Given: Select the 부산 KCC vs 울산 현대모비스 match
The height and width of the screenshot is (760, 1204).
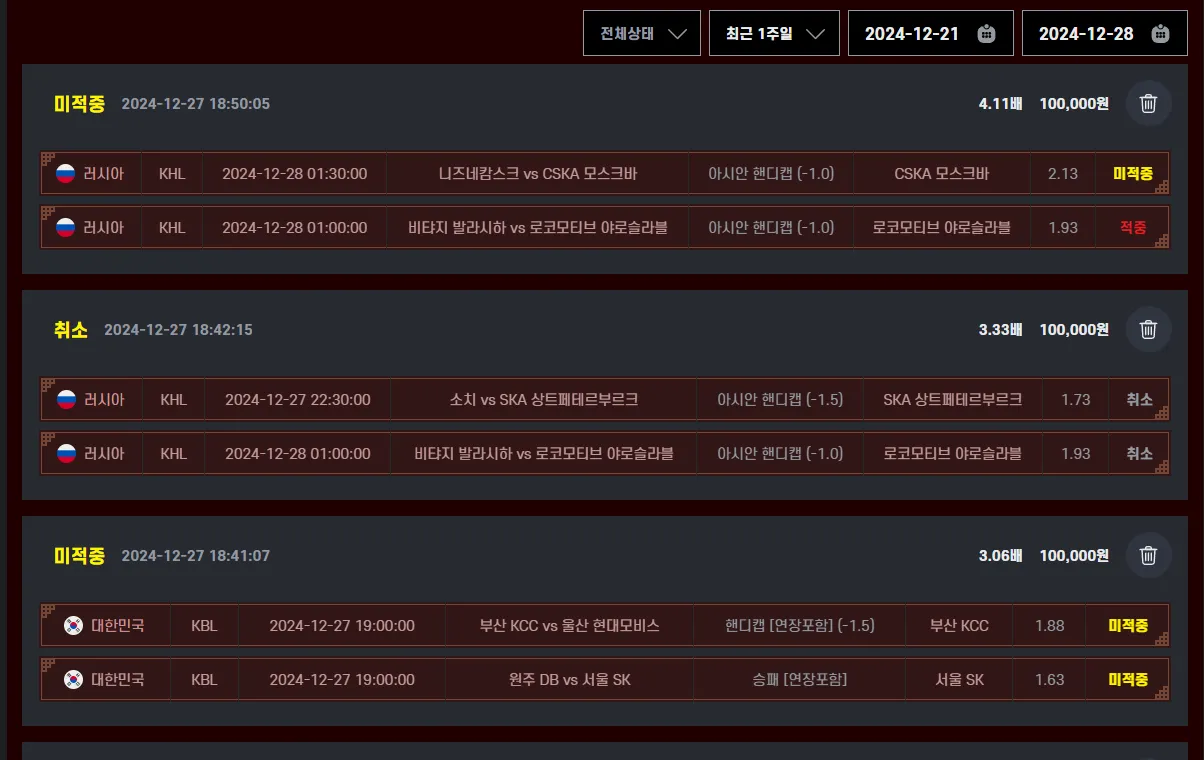Looking at the screenshot, I should (569, 625).
